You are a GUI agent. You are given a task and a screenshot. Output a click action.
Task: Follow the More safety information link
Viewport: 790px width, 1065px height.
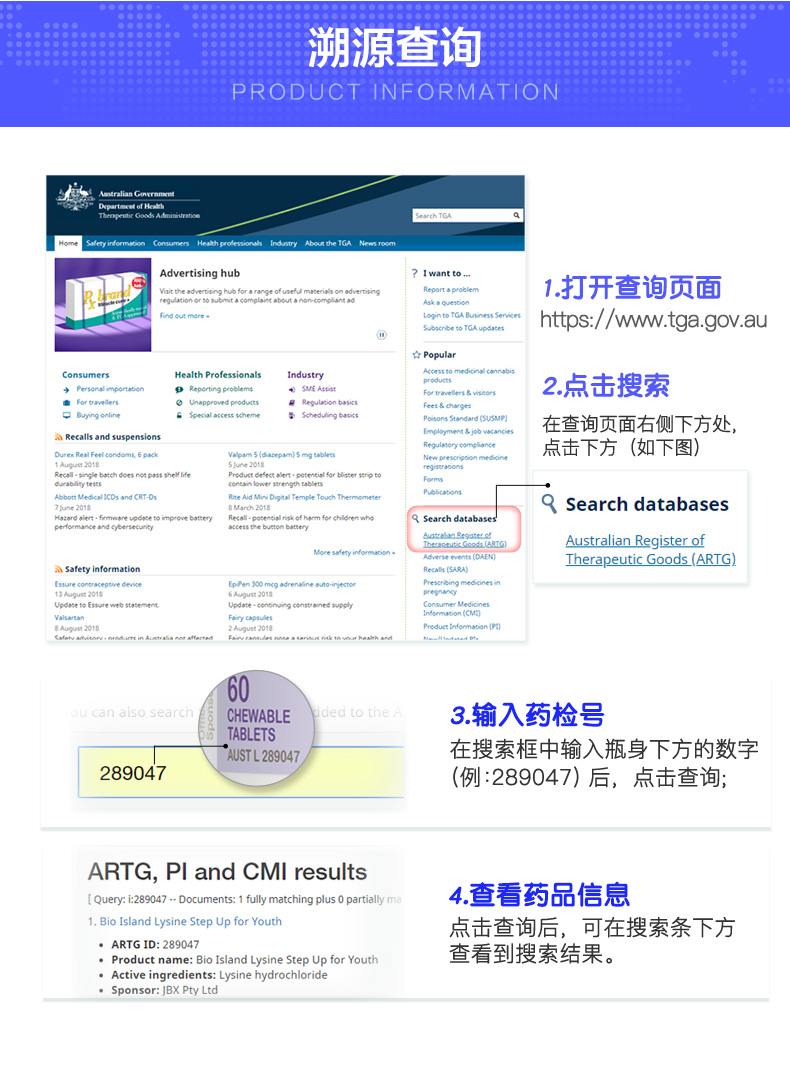[354, 553]
